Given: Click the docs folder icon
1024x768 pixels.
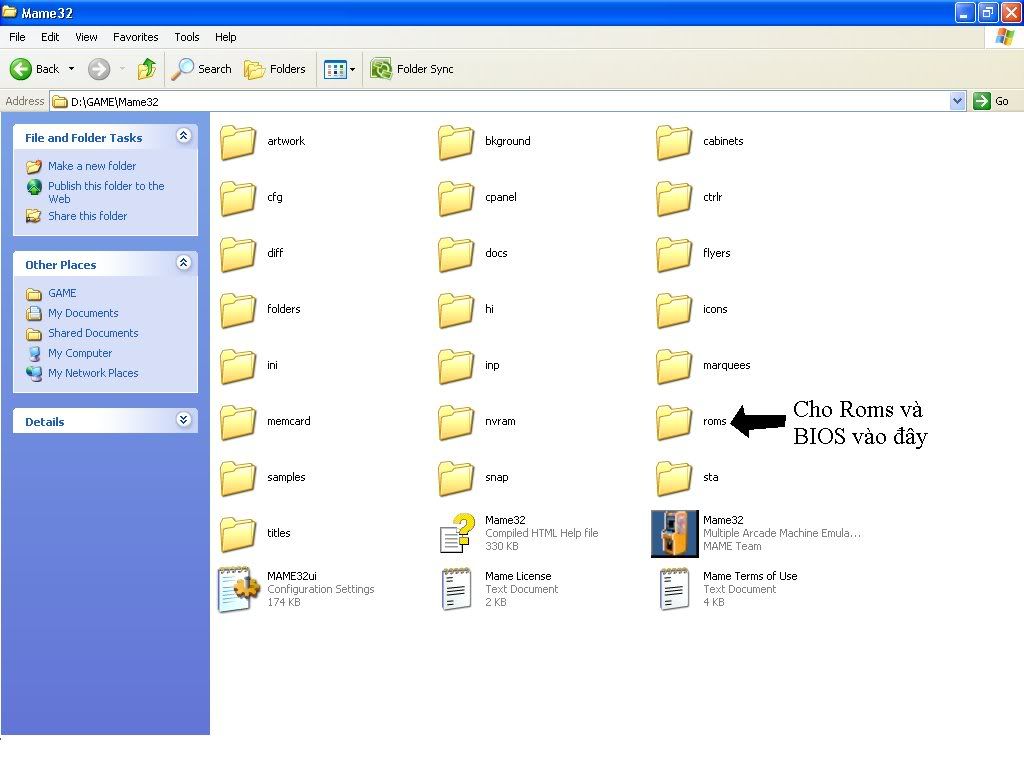Looking at the screenshot, I should [x=456, y=255].
